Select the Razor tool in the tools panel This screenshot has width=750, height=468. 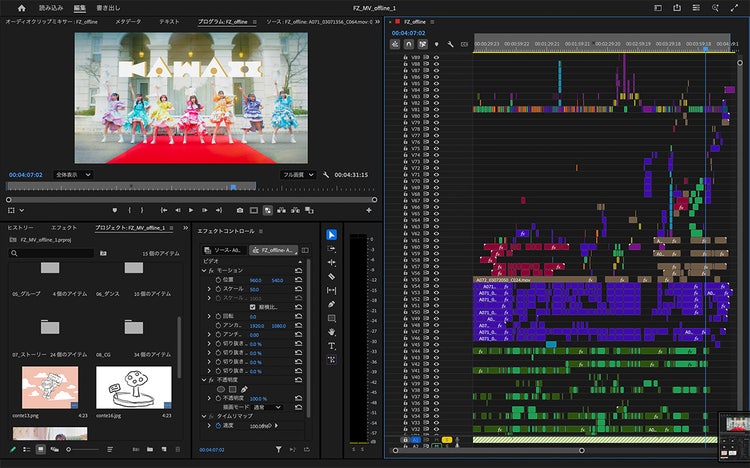(x=332, y=276)
